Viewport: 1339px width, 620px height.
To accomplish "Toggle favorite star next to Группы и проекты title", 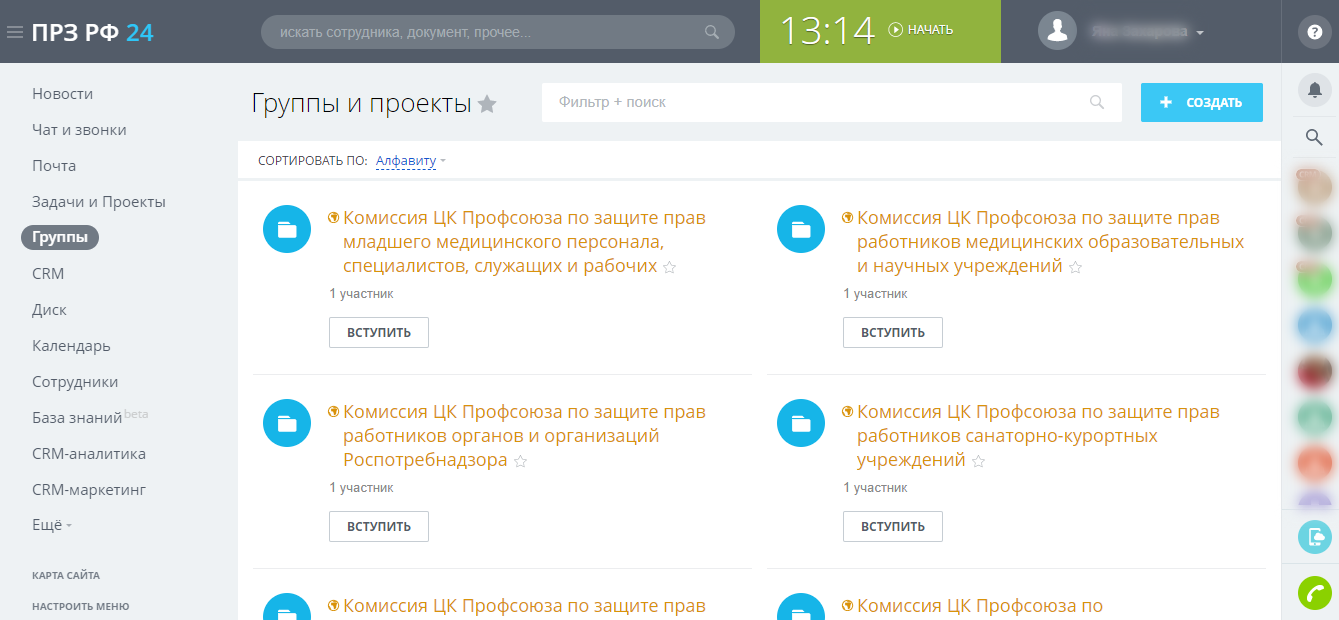I will 487,104.
